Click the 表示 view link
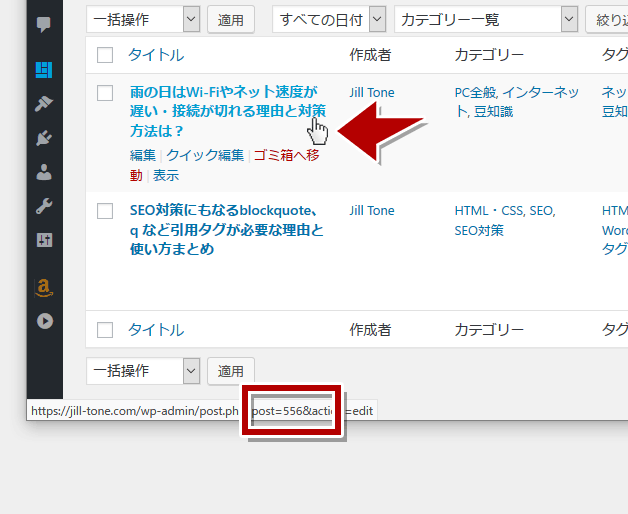 click(166, 175)
